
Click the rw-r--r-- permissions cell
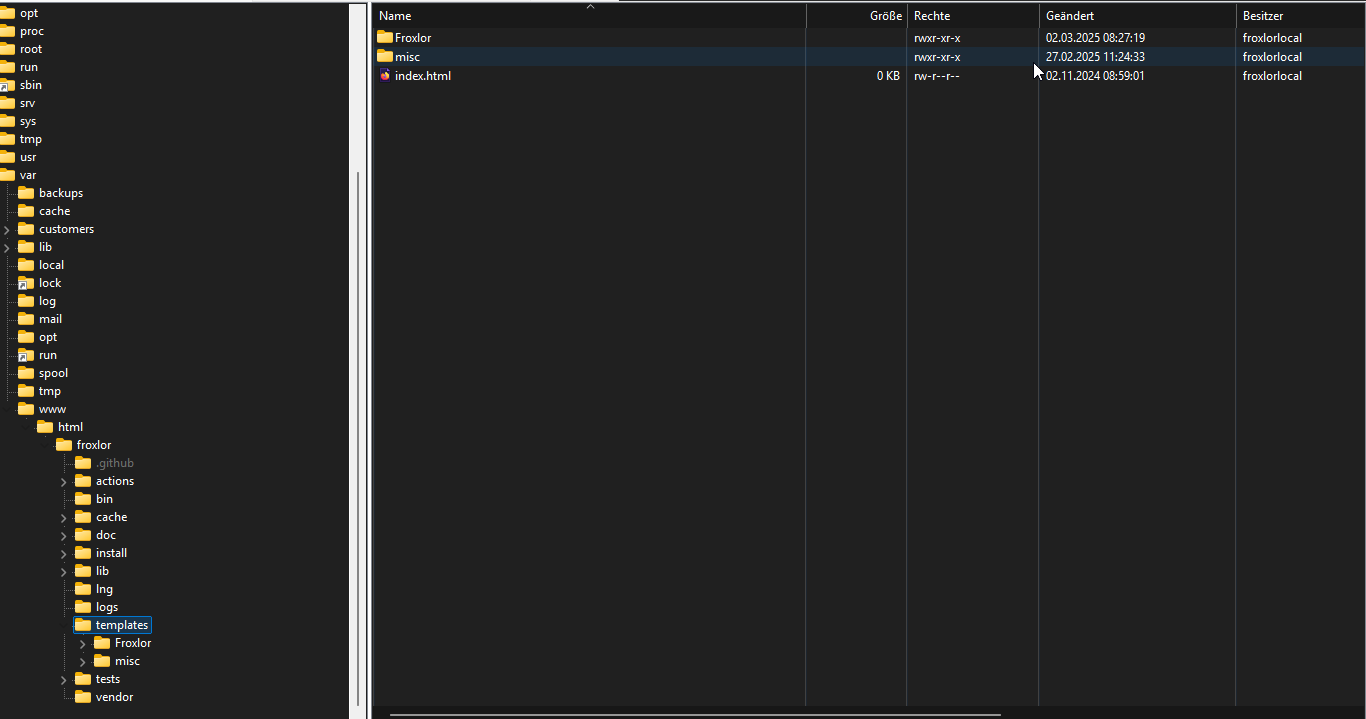[937, 76]
